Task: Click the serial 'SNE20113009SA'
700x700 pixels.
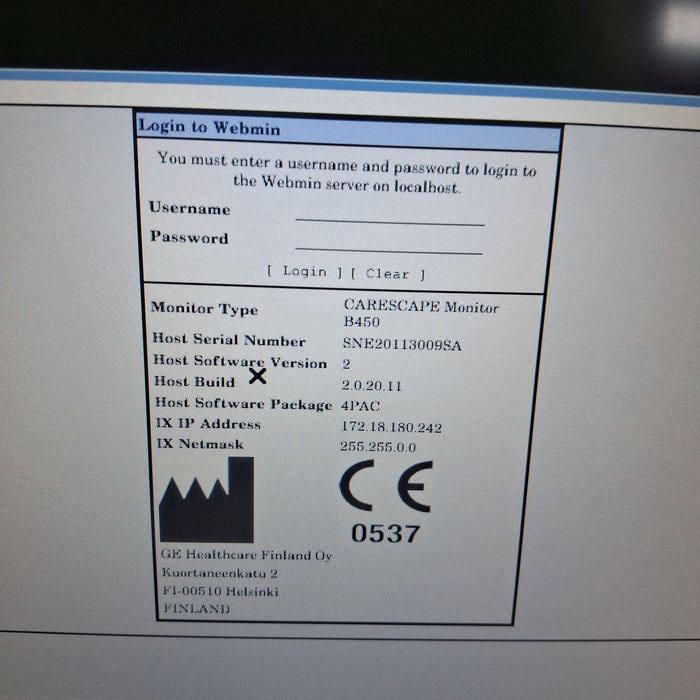Action: 402,344
